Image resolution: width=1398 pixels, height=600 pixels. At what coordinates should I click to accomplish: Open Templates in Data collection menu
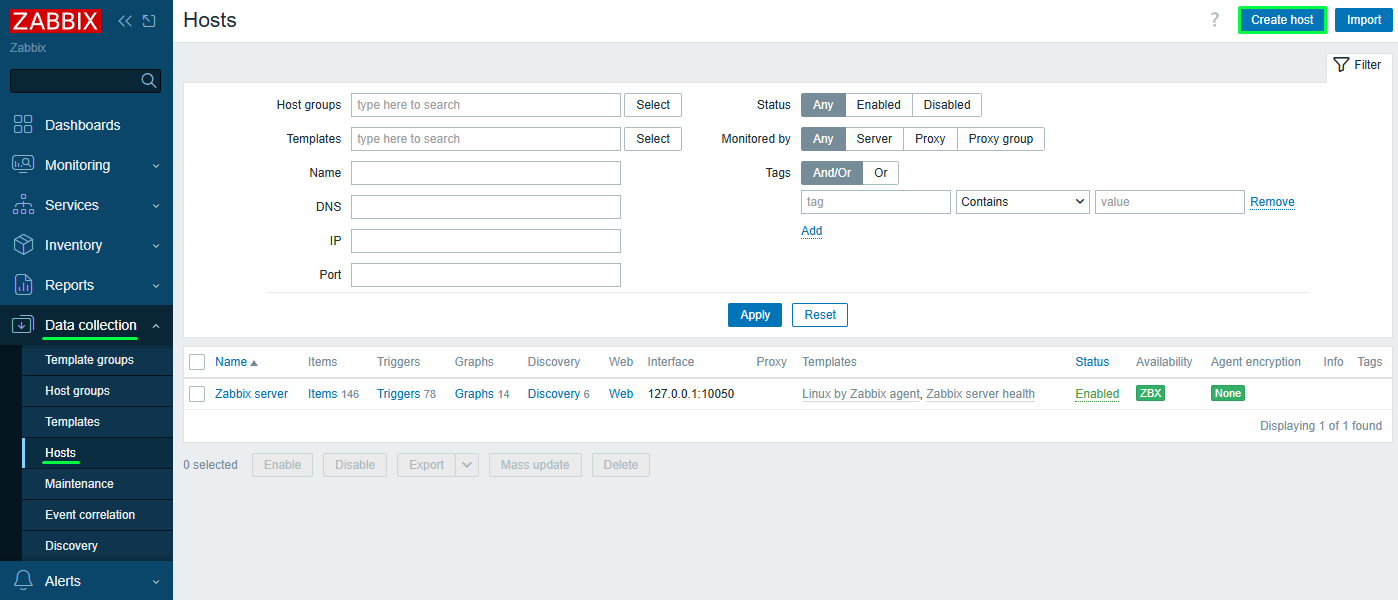(72, 422)
